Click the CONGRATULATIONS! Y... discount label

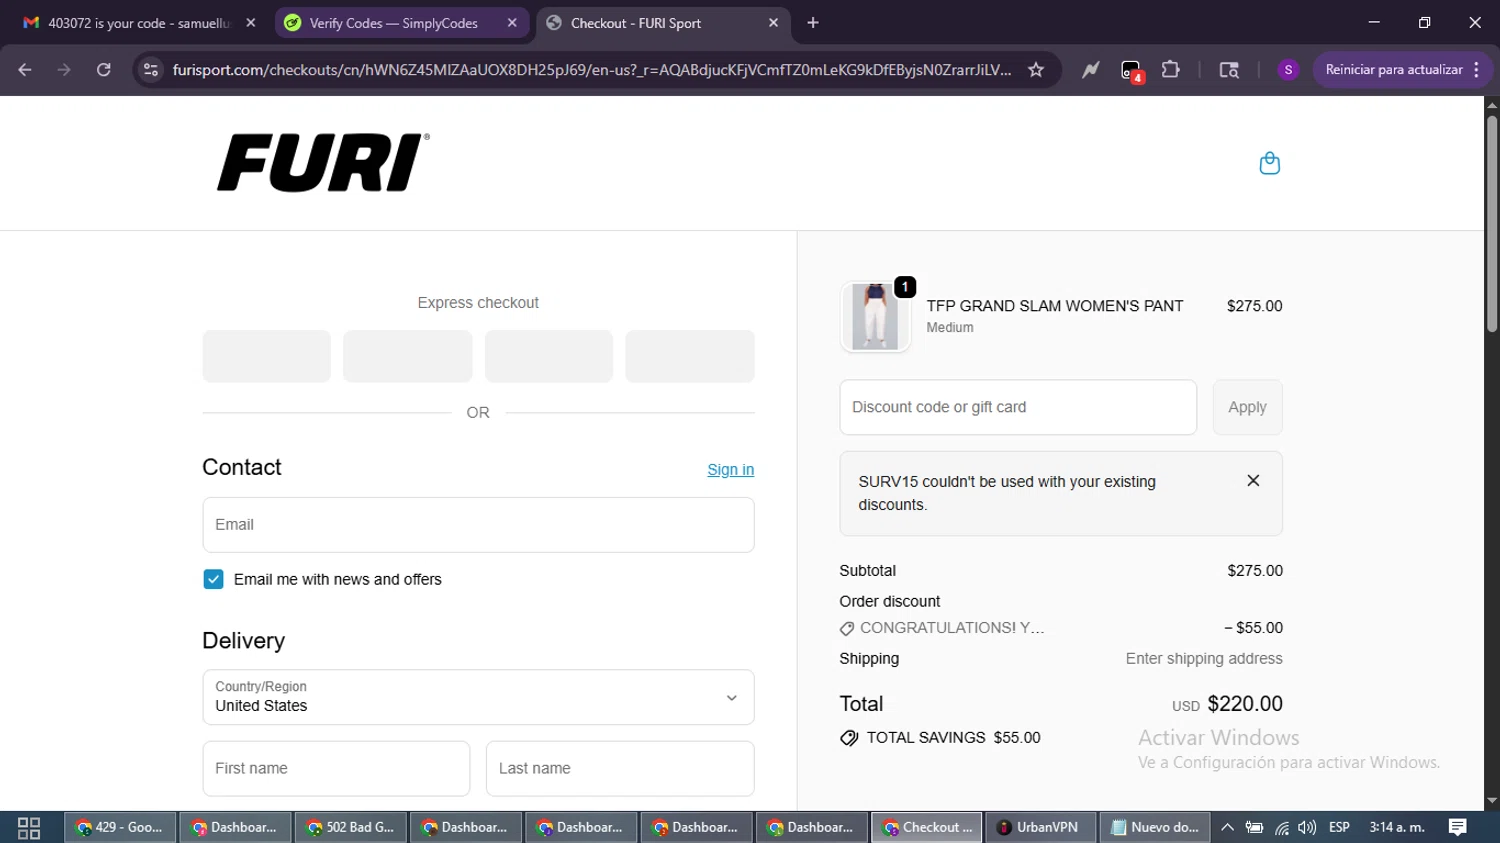click(x=952, y=628)
